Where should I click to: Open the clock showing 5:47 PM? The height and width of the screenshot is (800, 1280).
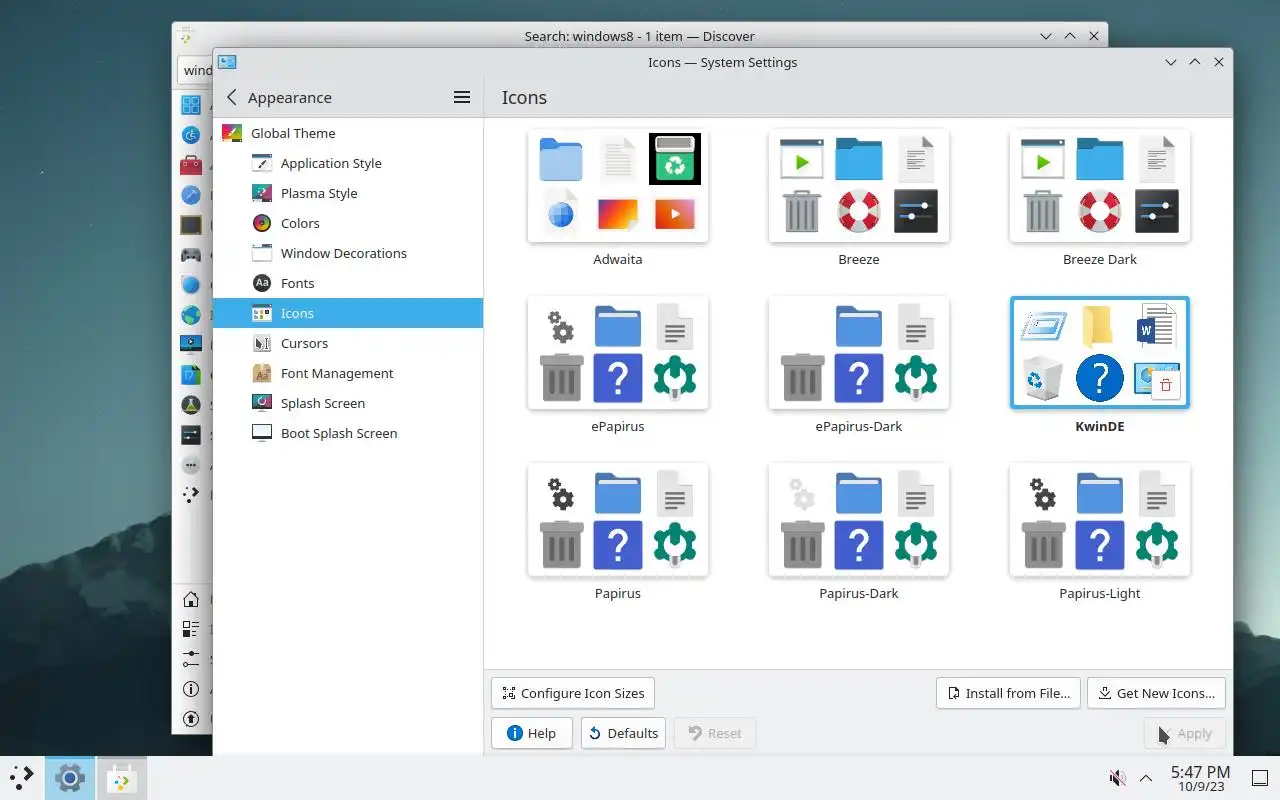[1200, 778]
